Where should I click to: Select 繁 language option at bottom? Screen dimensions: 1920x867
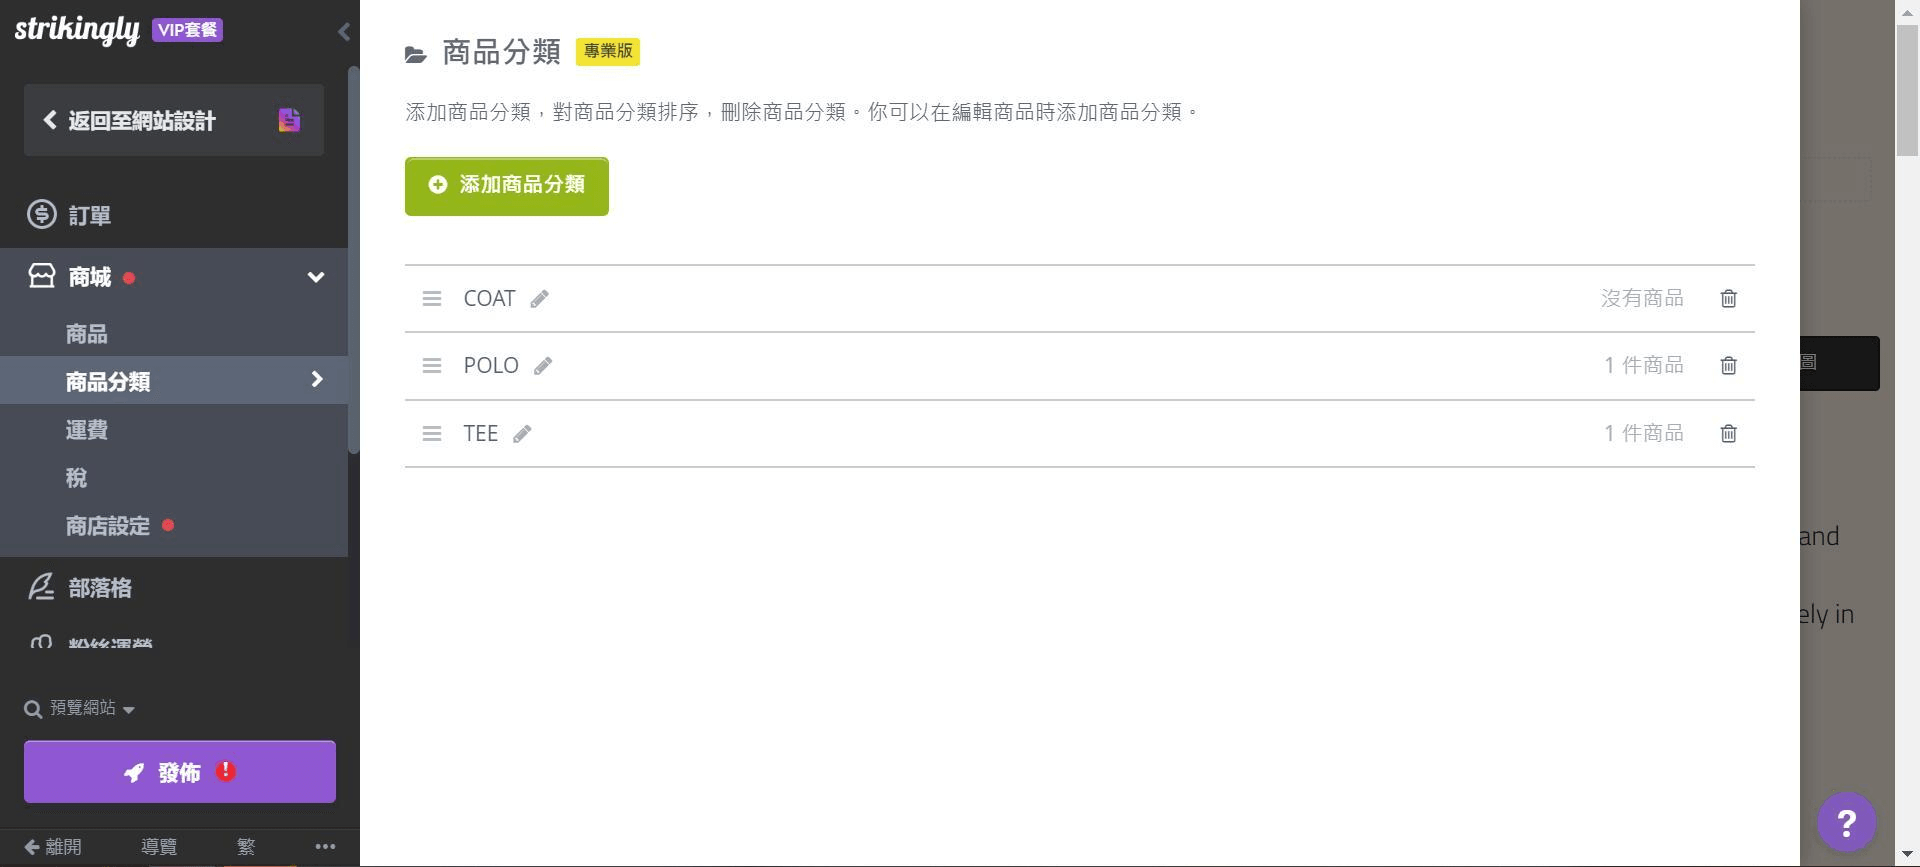tap(246, 846)
